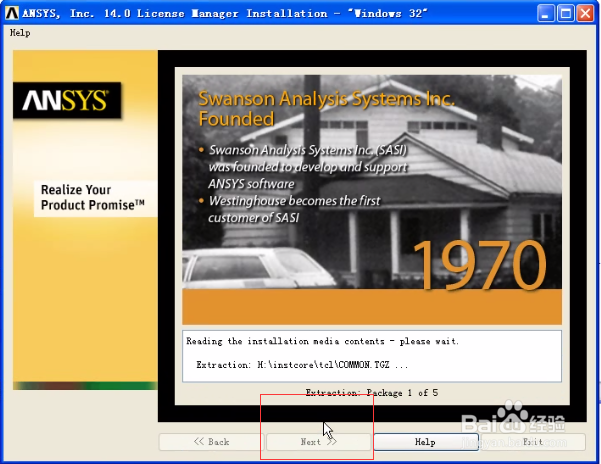Open the Help menu in menu bar
This screenshot has width=601, height=464.
click(x=20, y=33)
